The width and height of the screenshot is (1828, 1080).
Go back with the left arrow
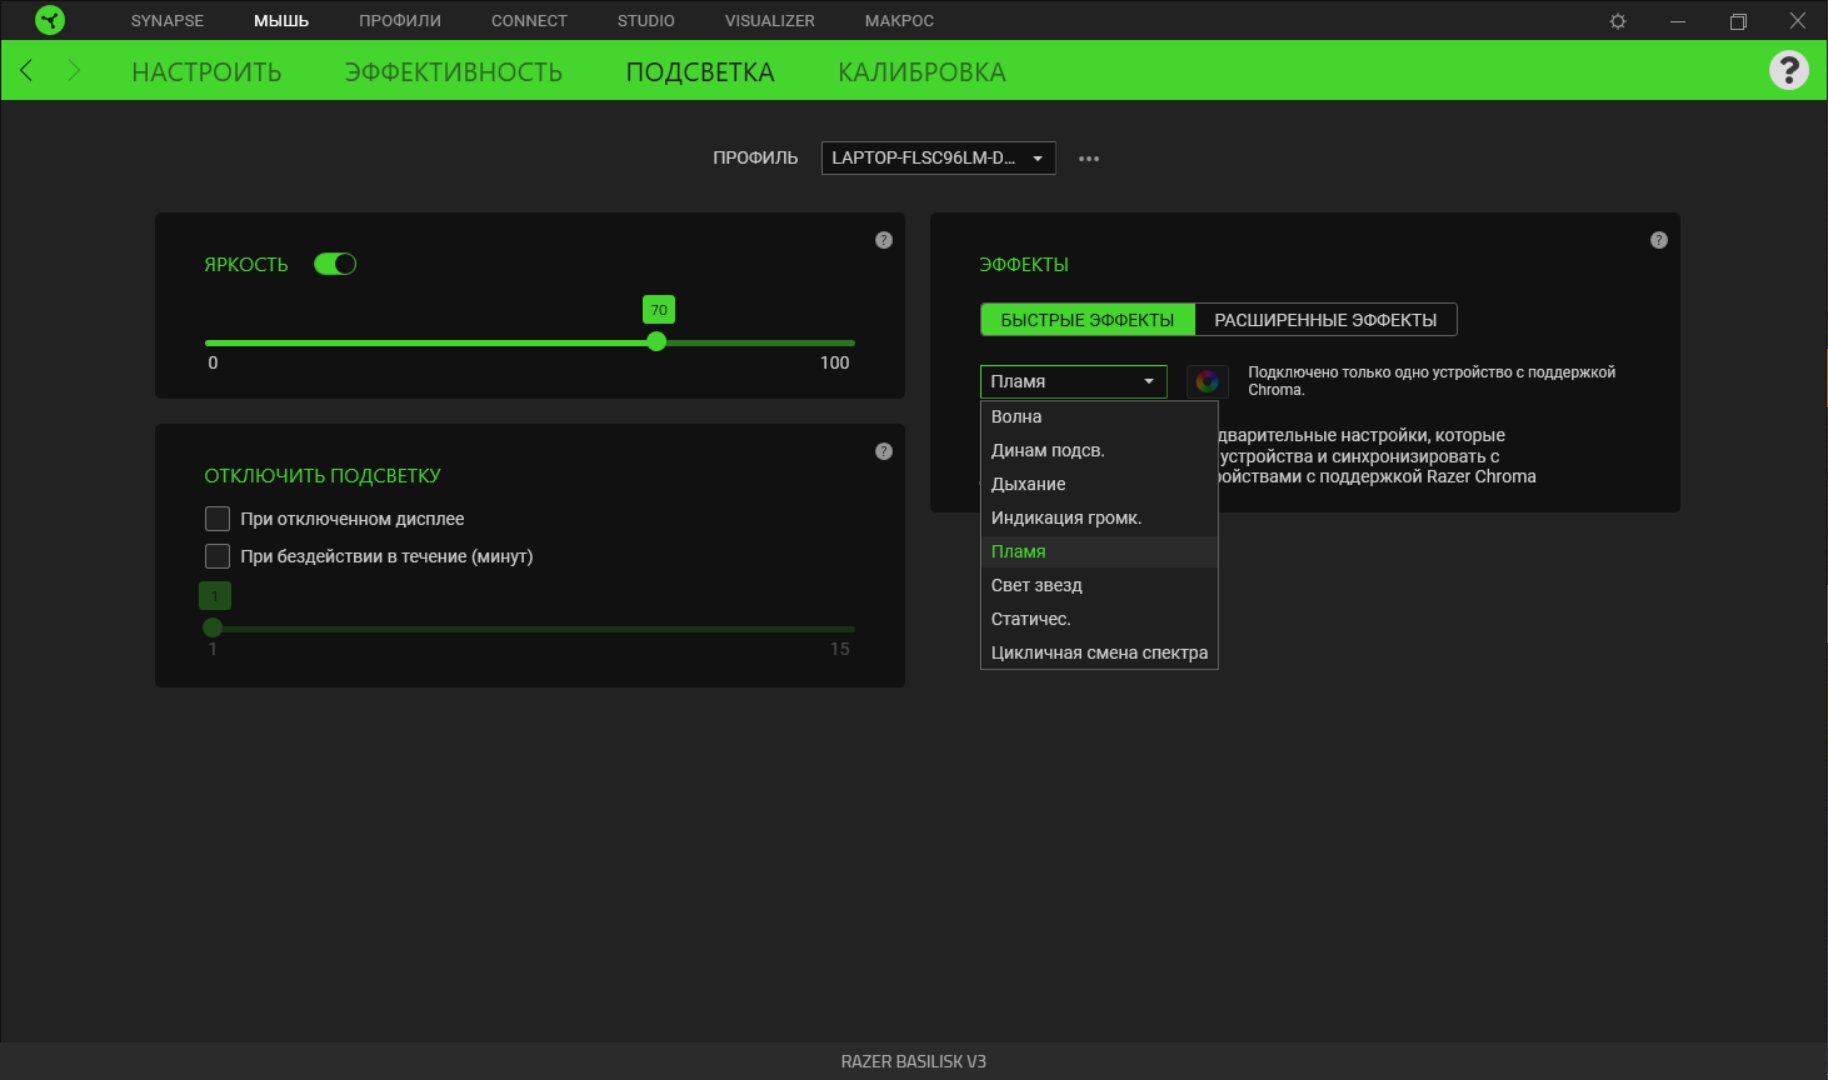click(27, 70)
